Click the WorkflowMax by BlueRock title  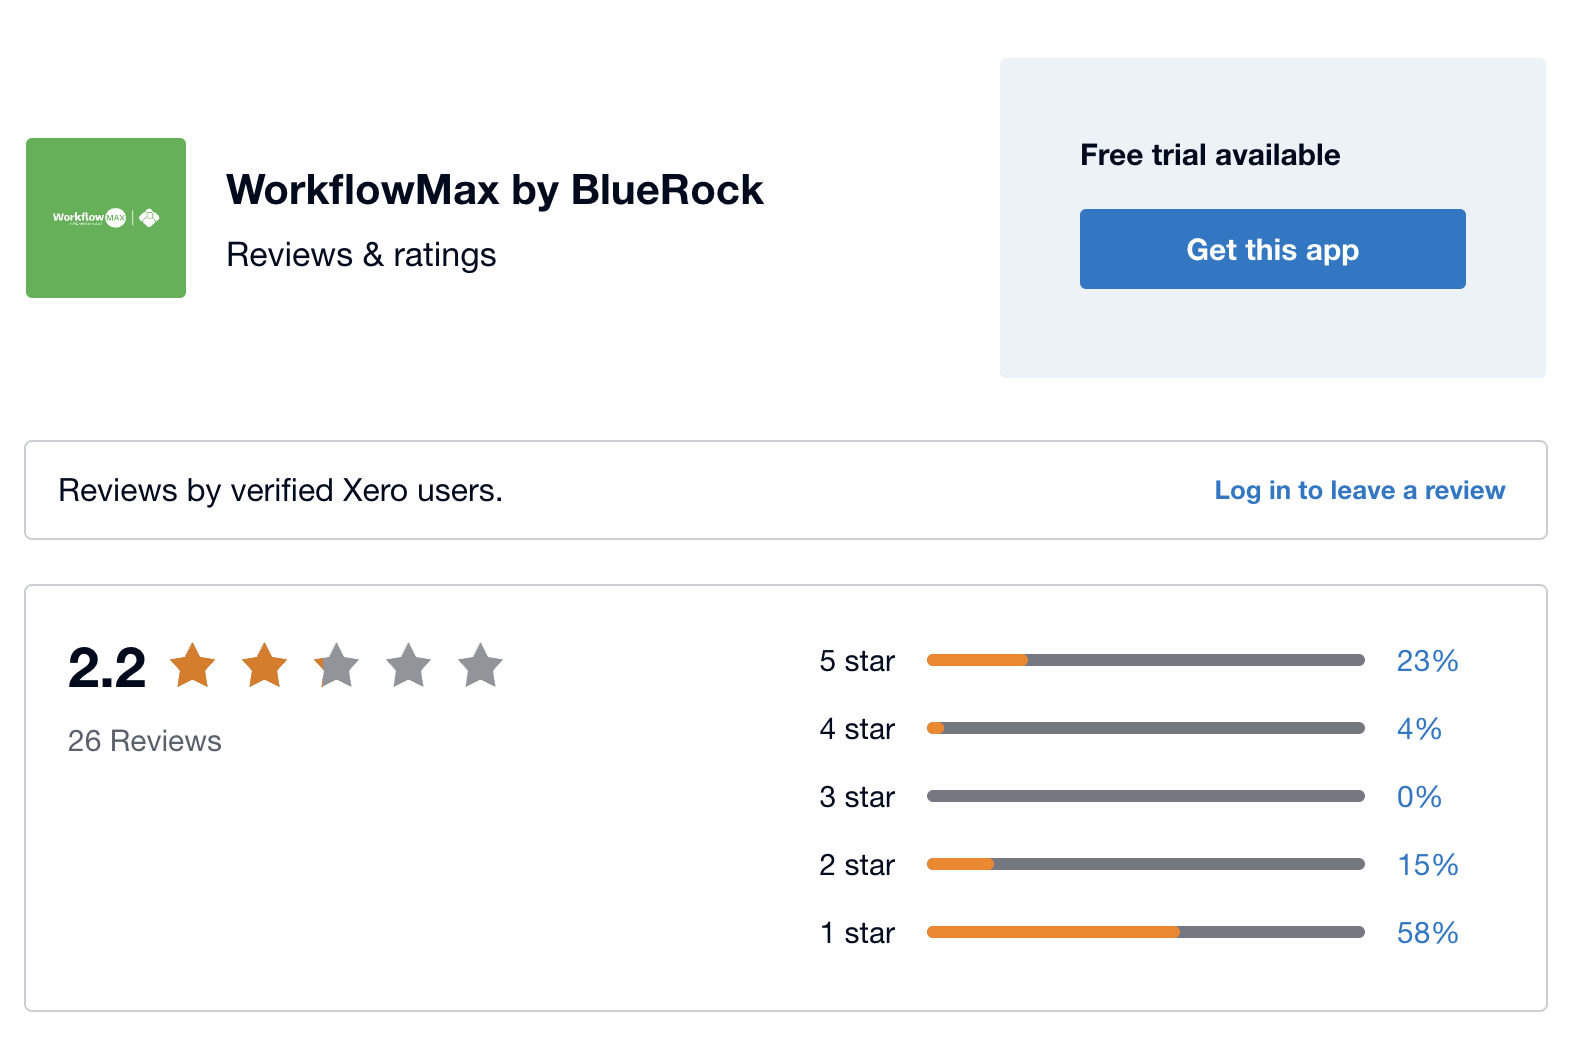click(x=495, y=190)
